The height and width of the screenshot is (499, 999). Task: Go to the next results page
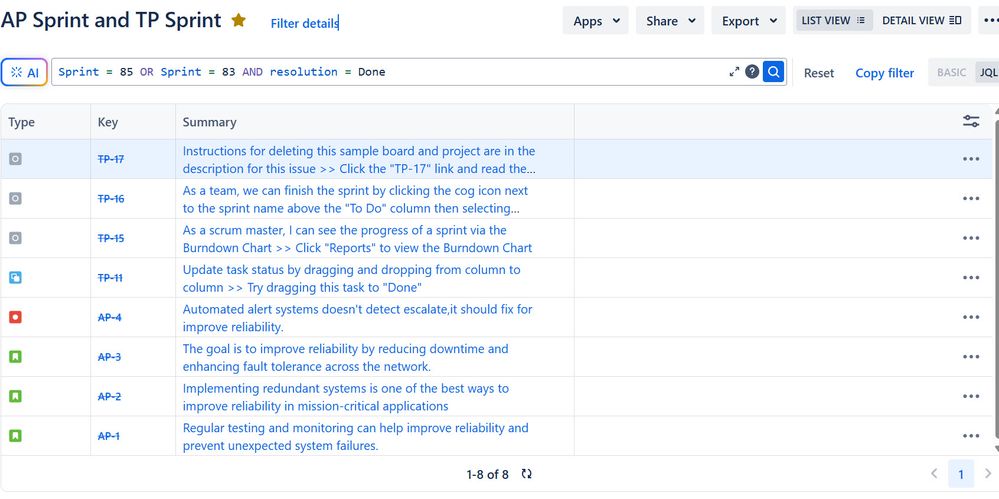pyautogui.click(x=988, y=474)
